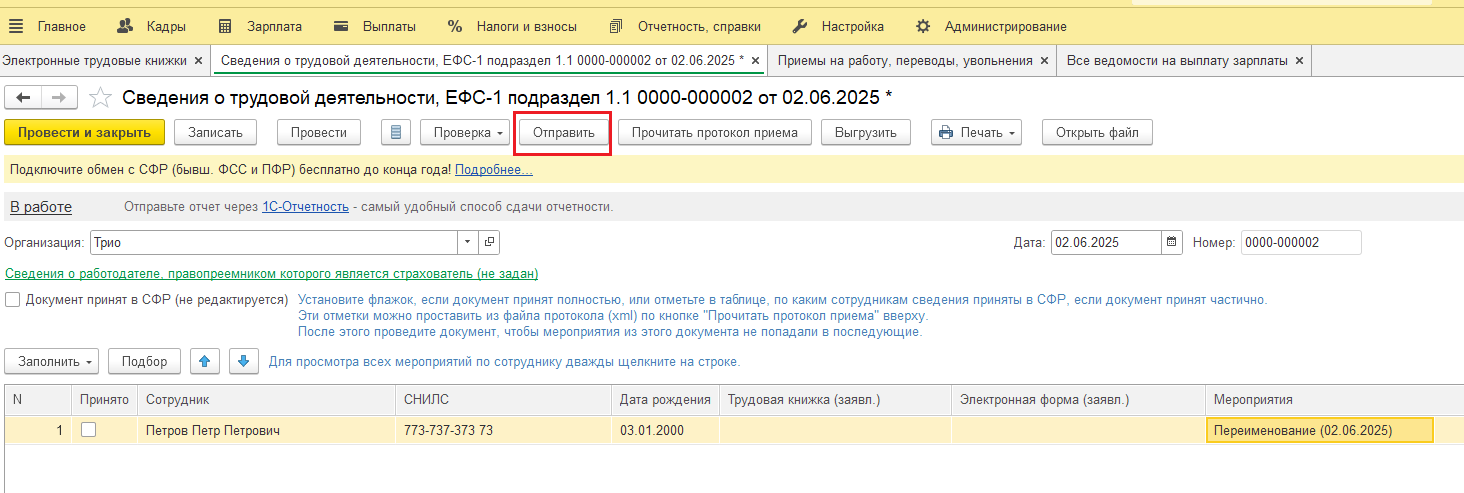
Task: Add document to favorites with star icon
Action: 100,97
